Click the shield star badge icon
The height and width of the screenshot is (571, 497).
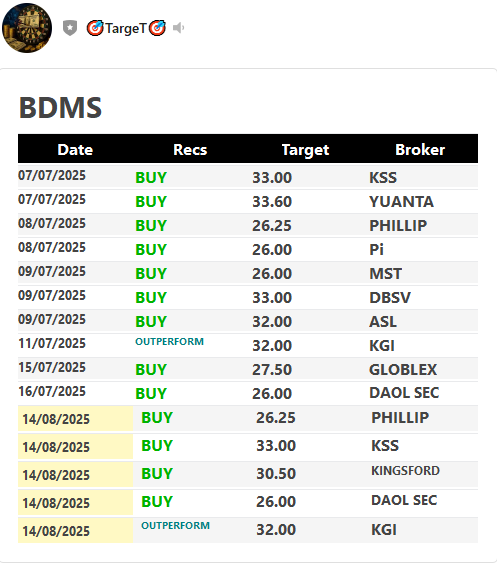(70, 28)
